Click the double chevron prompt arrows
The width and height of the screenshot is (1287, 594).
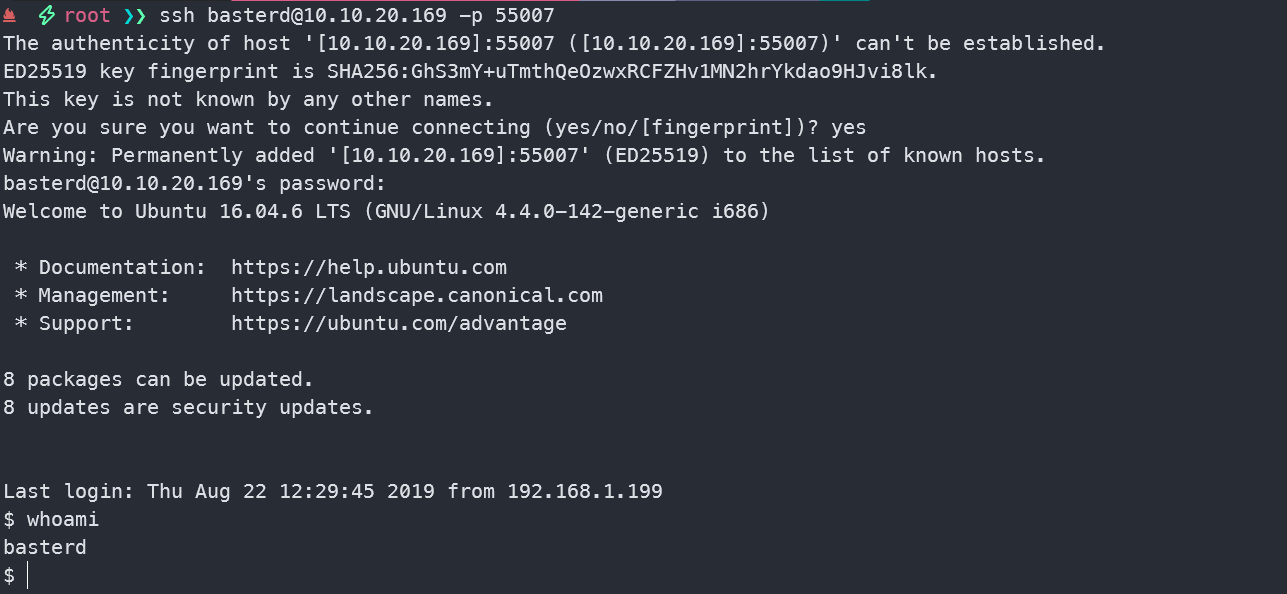(x=134, y=16)
